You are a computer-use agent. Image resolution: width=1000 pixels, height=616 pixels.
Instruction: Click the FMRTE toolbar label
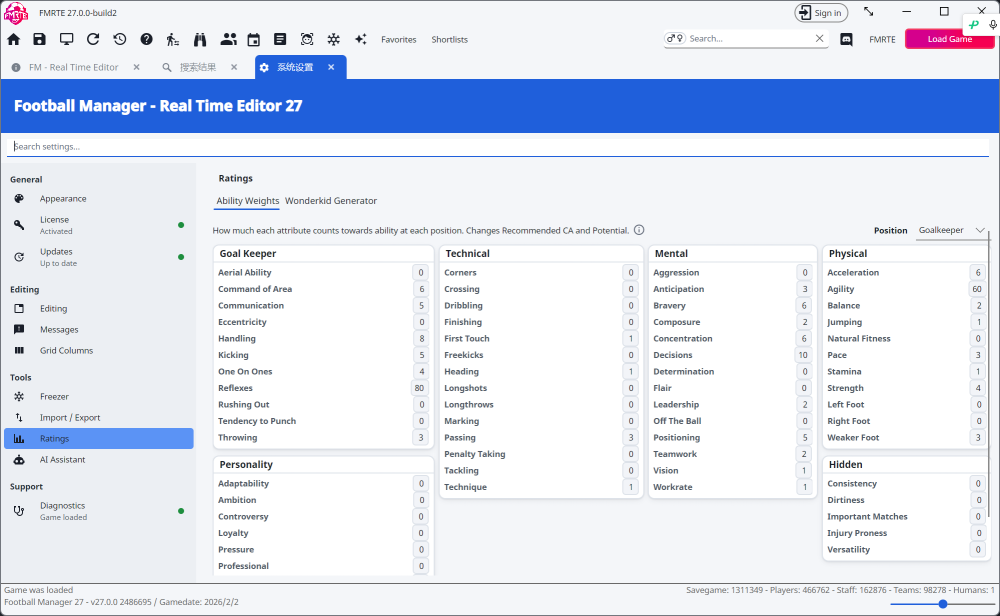pyautogui.click(x=882, y=40)
